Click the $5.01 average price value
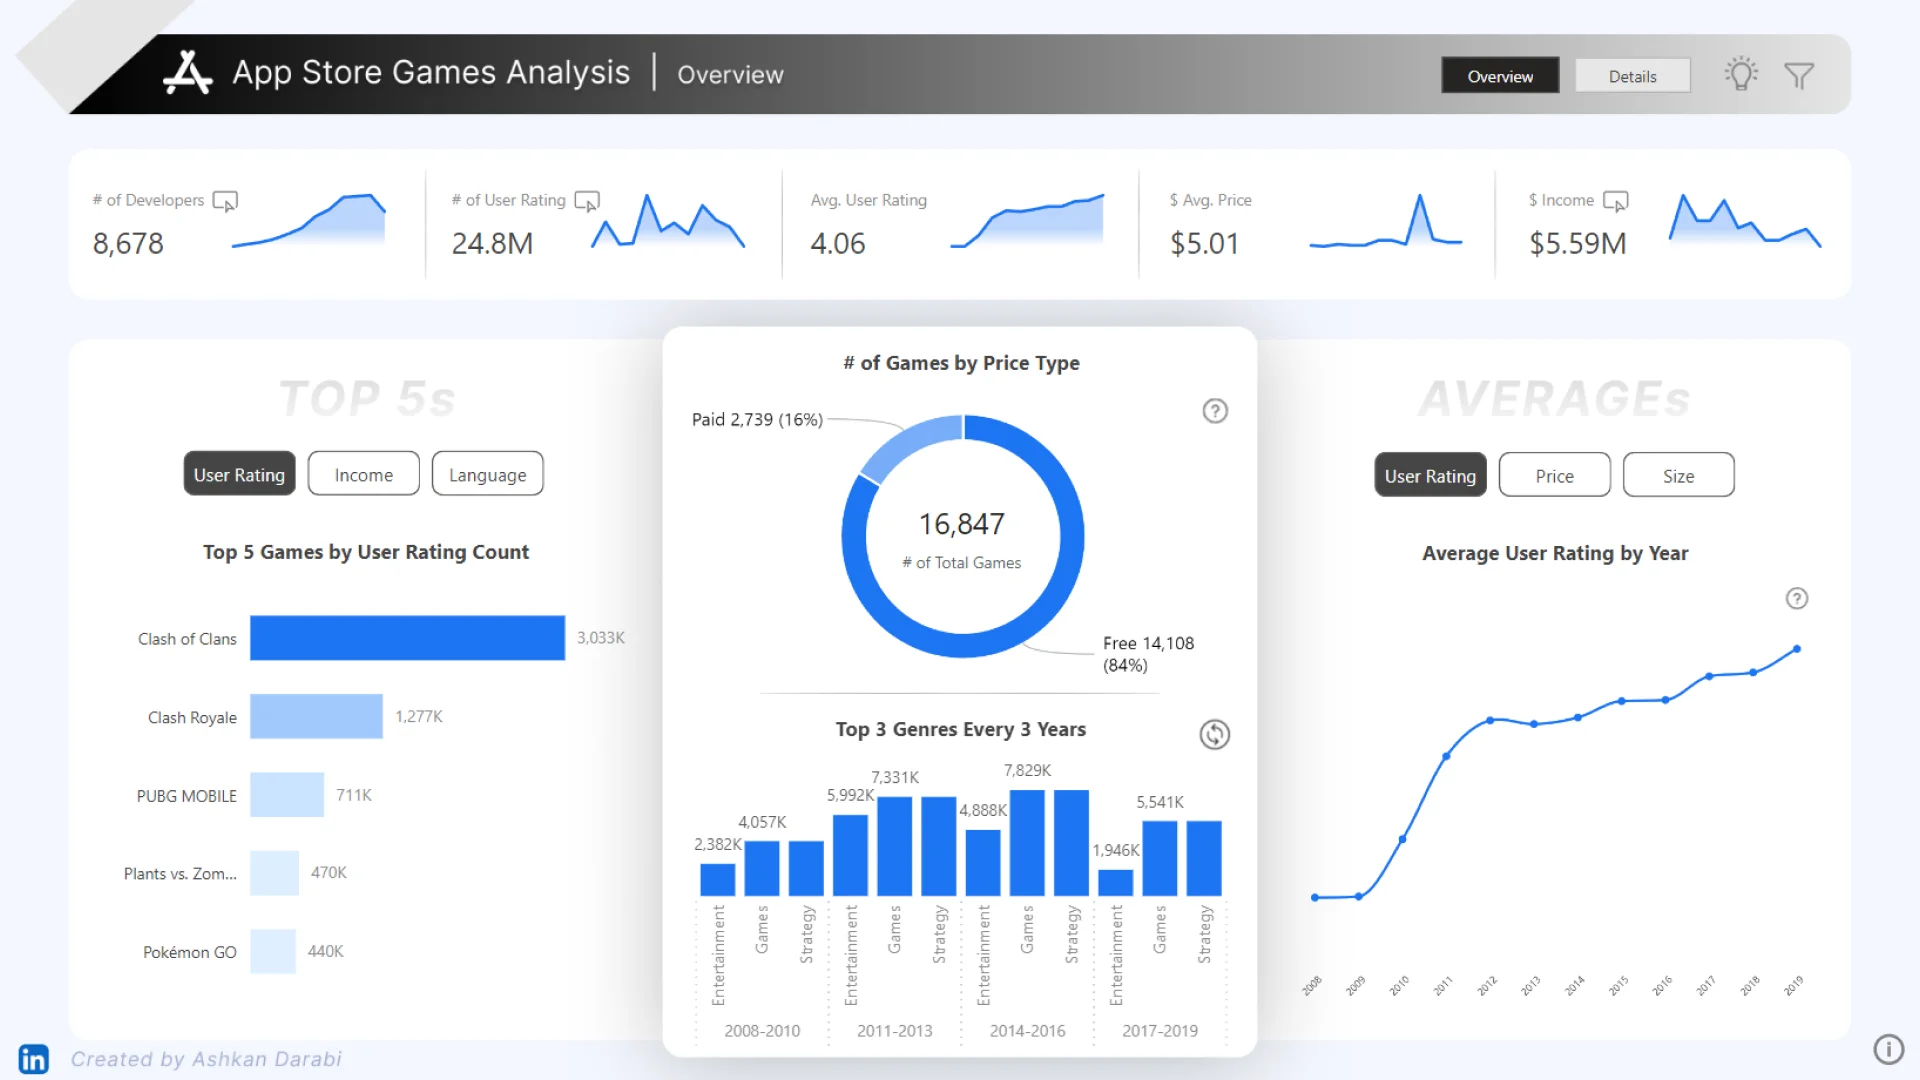Image resolution: width=1920 pixels, height=1080 pixels. 1205,244
